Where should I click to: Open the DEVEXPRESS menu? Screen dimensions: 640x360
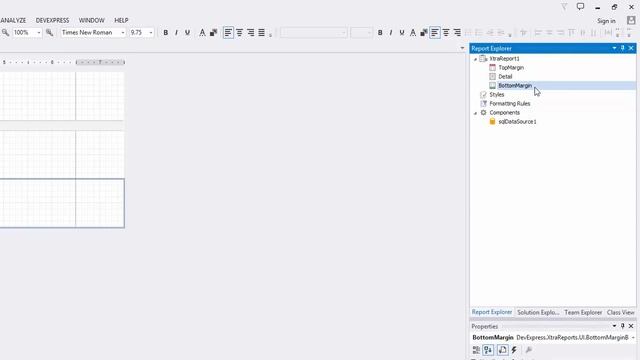tap(52, 20)
